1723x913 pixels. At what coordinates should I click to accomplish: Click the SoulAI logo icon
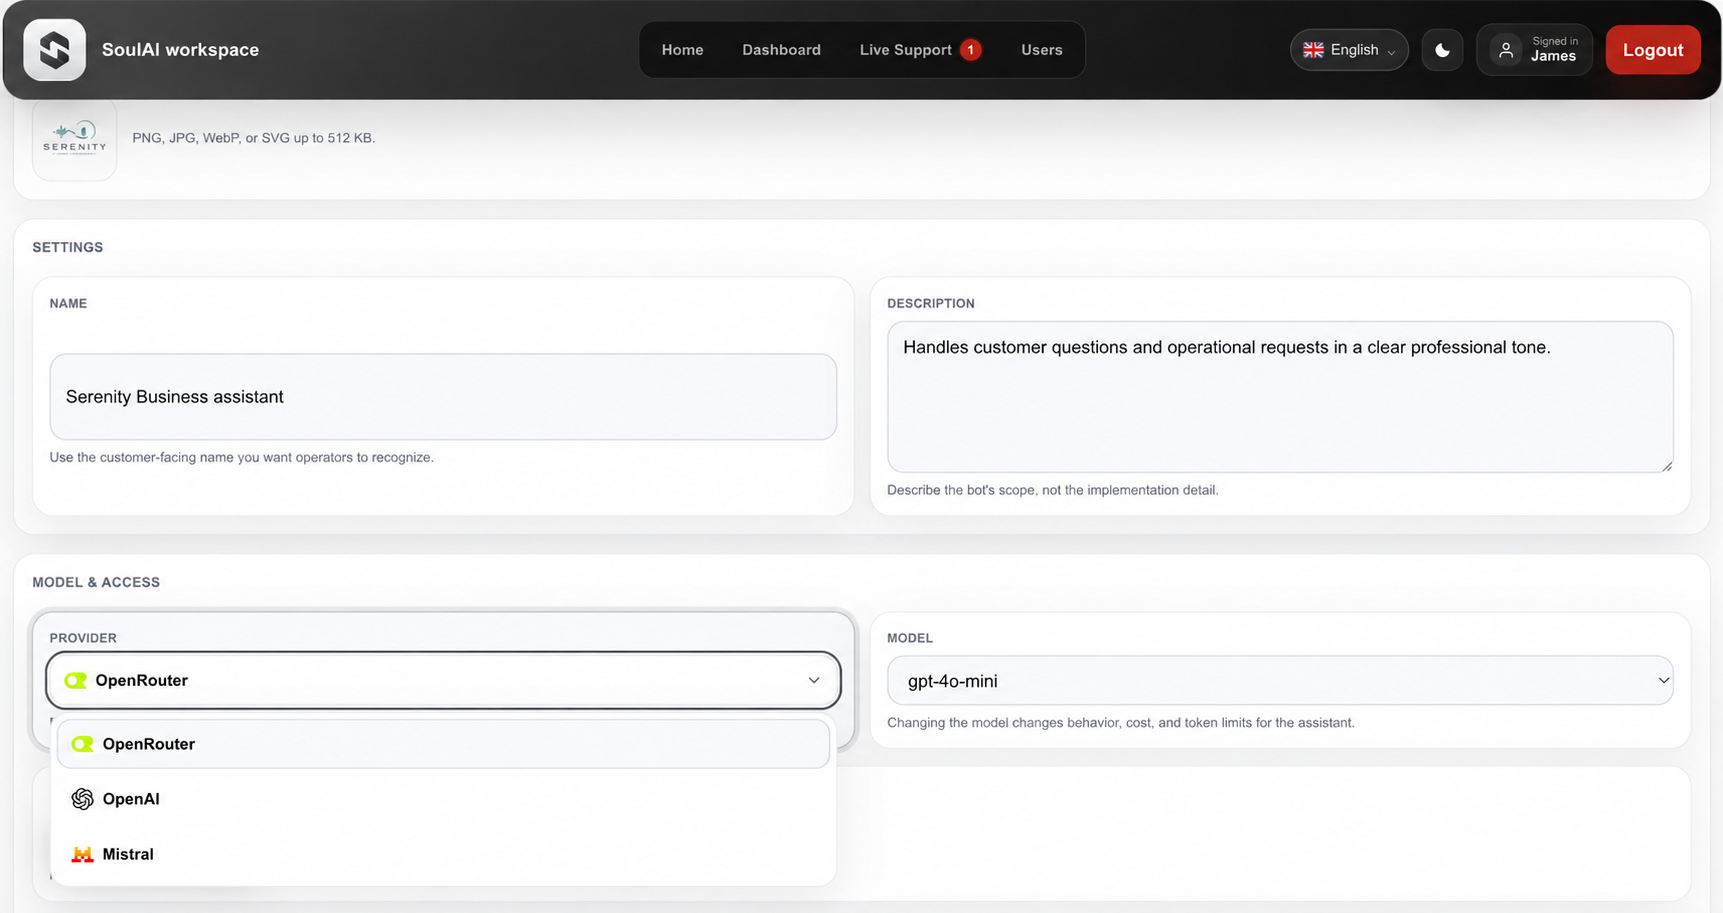54,50
